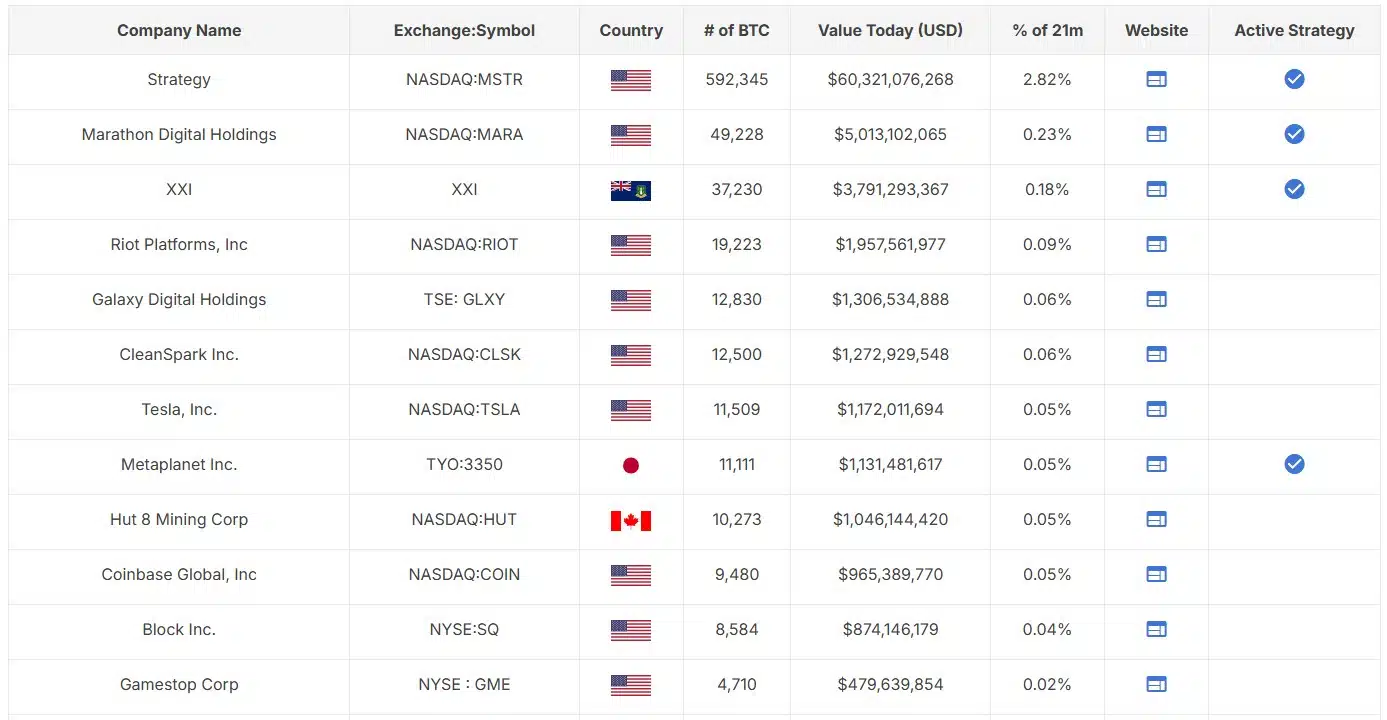
Task: Click the XXI row country flag
Action: pyautogui.click(x=631, y=190)
